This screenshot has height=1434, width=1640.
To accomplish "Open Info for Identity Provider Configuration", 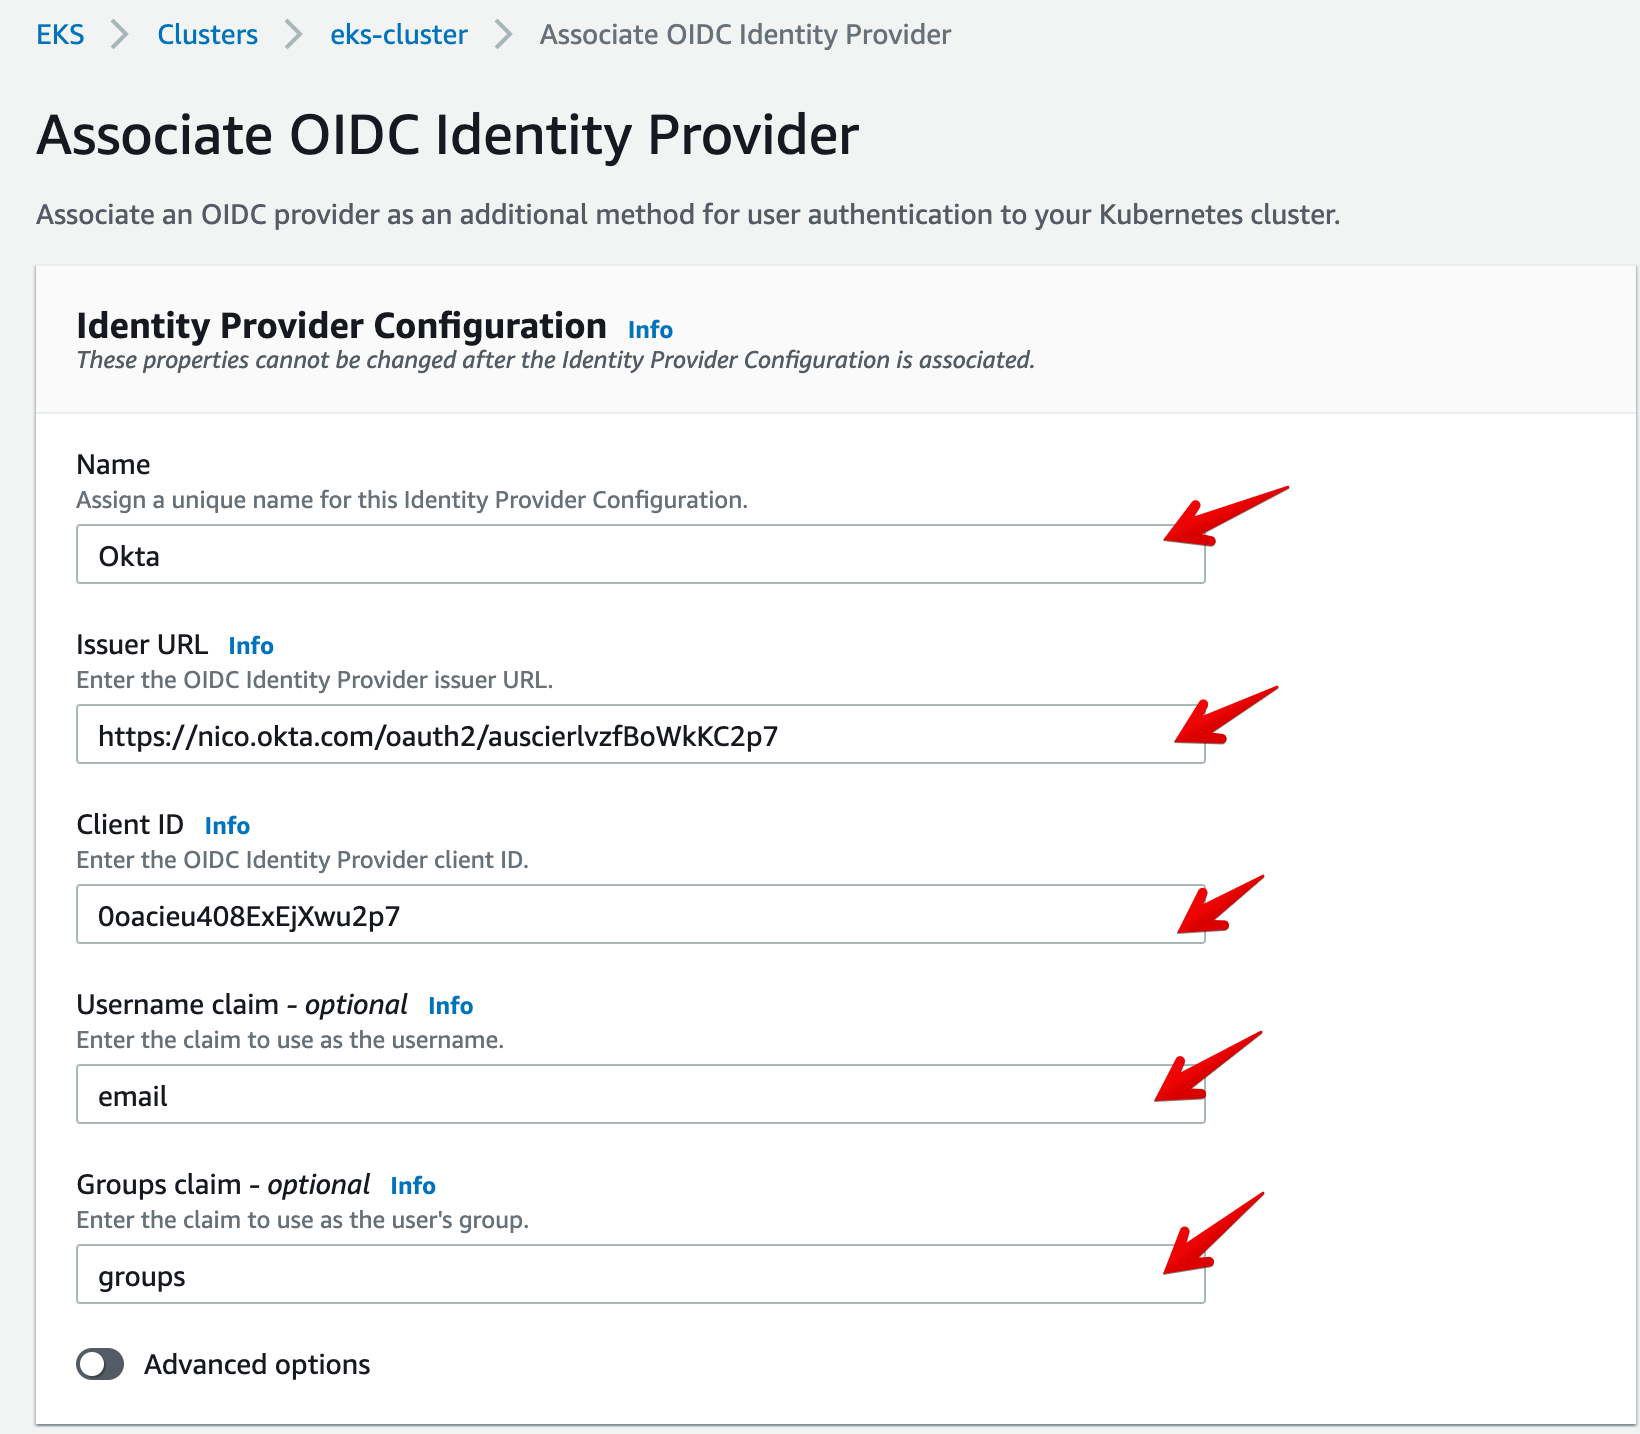I will (x=650, y=330).
